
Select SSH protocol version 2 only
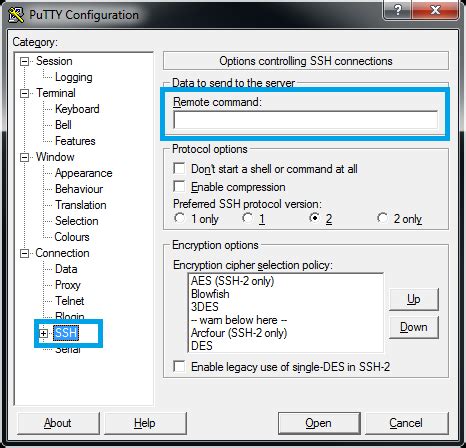(x=382, y=218)
